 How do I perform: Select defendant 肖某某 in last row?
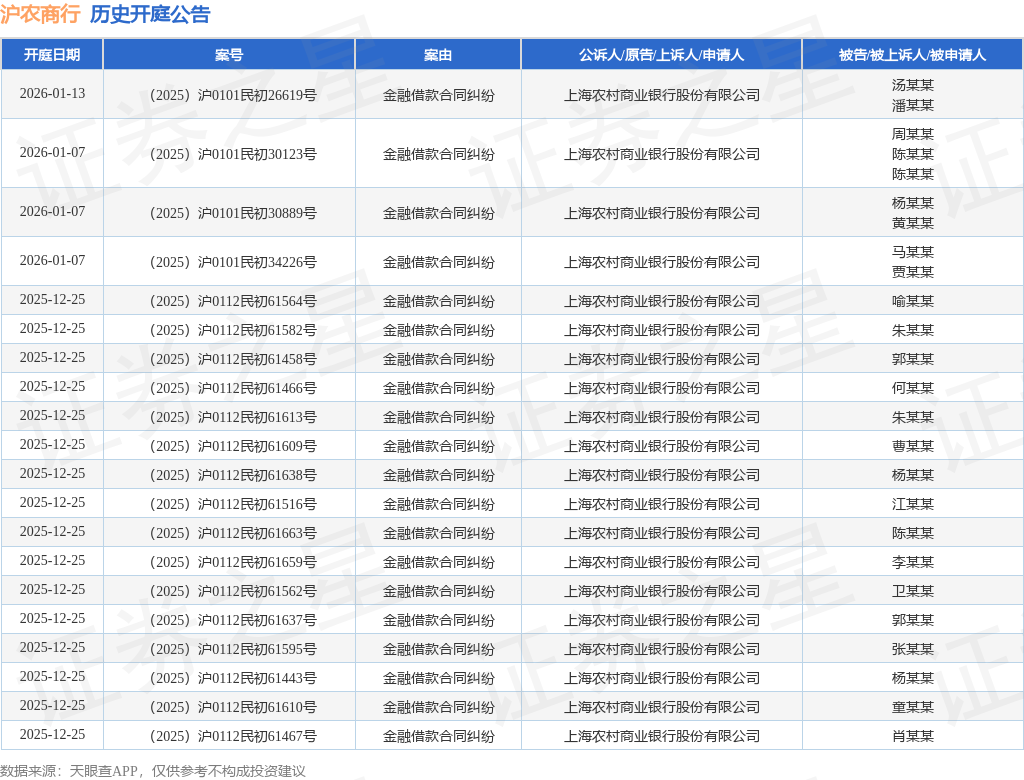(x=912, y=736)
